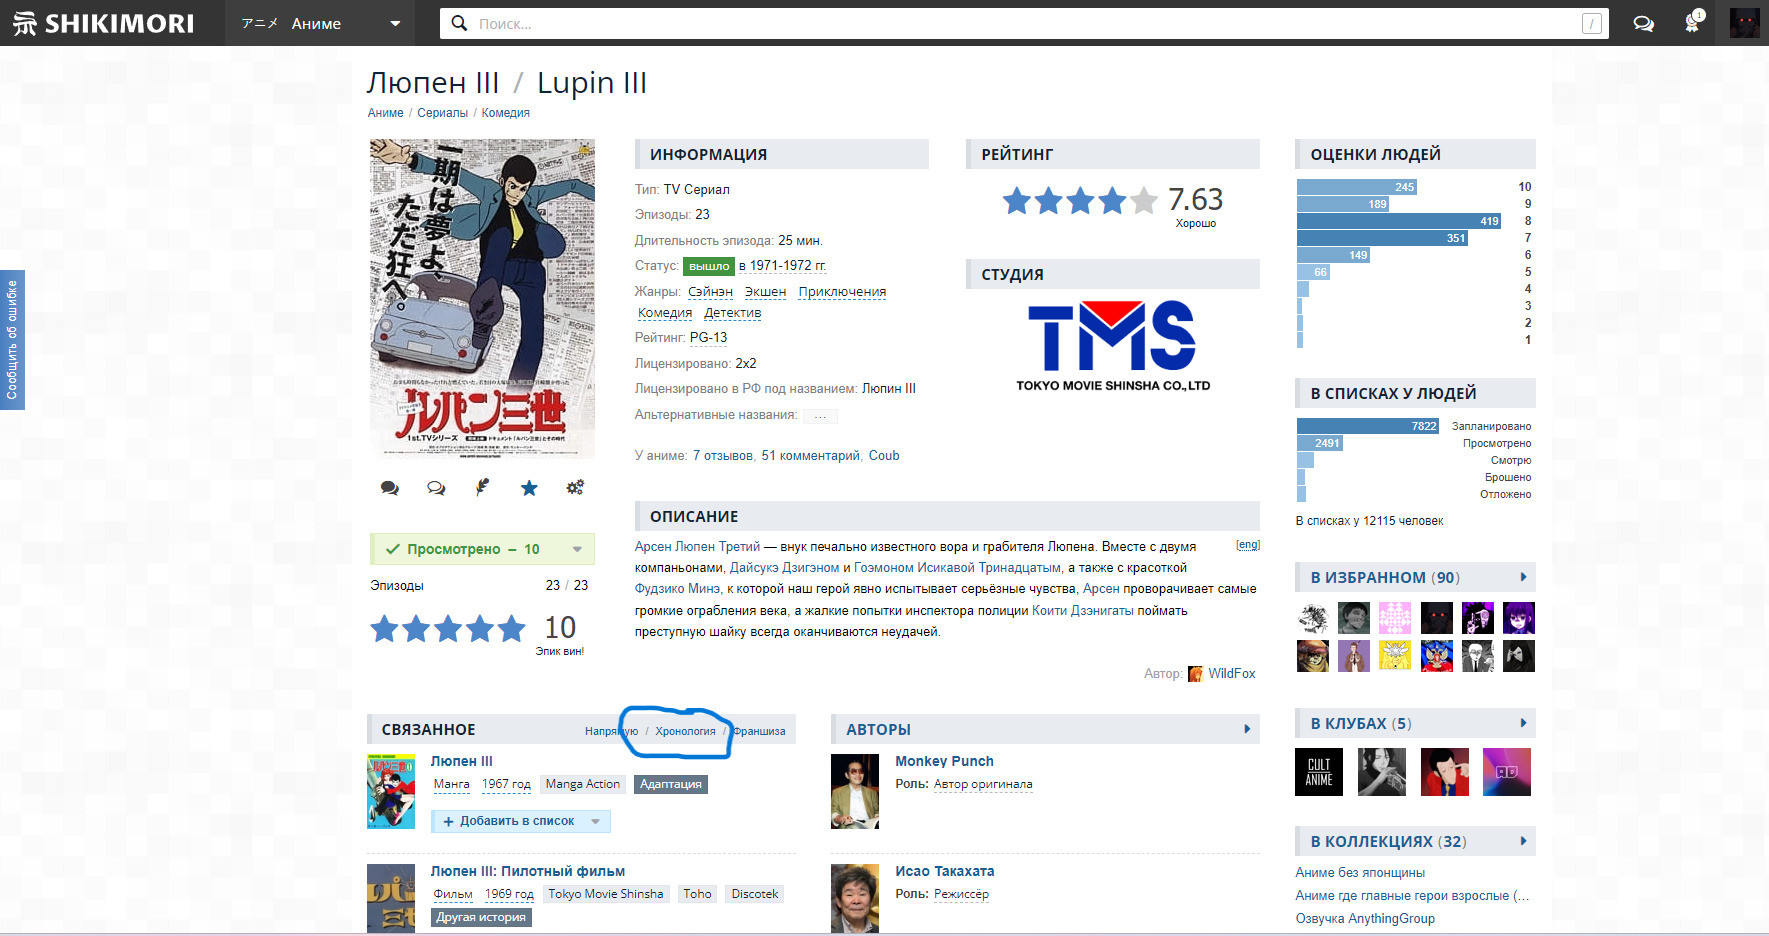Click the Shikimori logo in the header
Image resolution: width=1769 pixels, height=936 pixels.
[104, 23]
